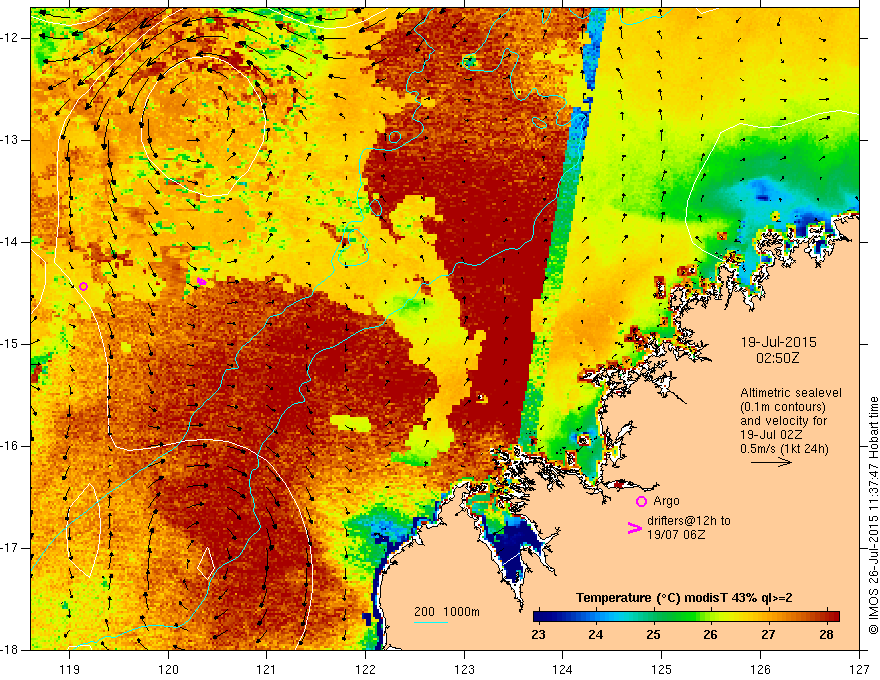
Task: Click the '25' tick label on the colour bar
Action: [653, 635]
